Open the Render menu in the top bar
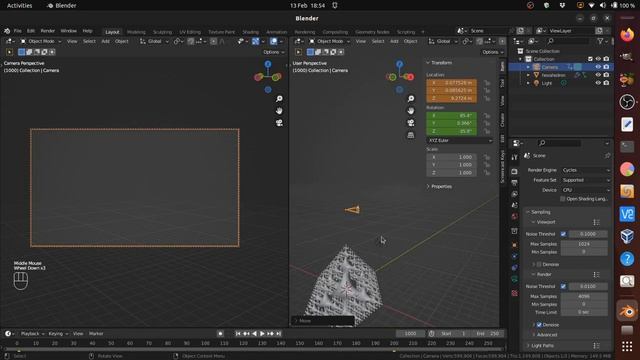 pyautogui.click(x=48, y=31)
